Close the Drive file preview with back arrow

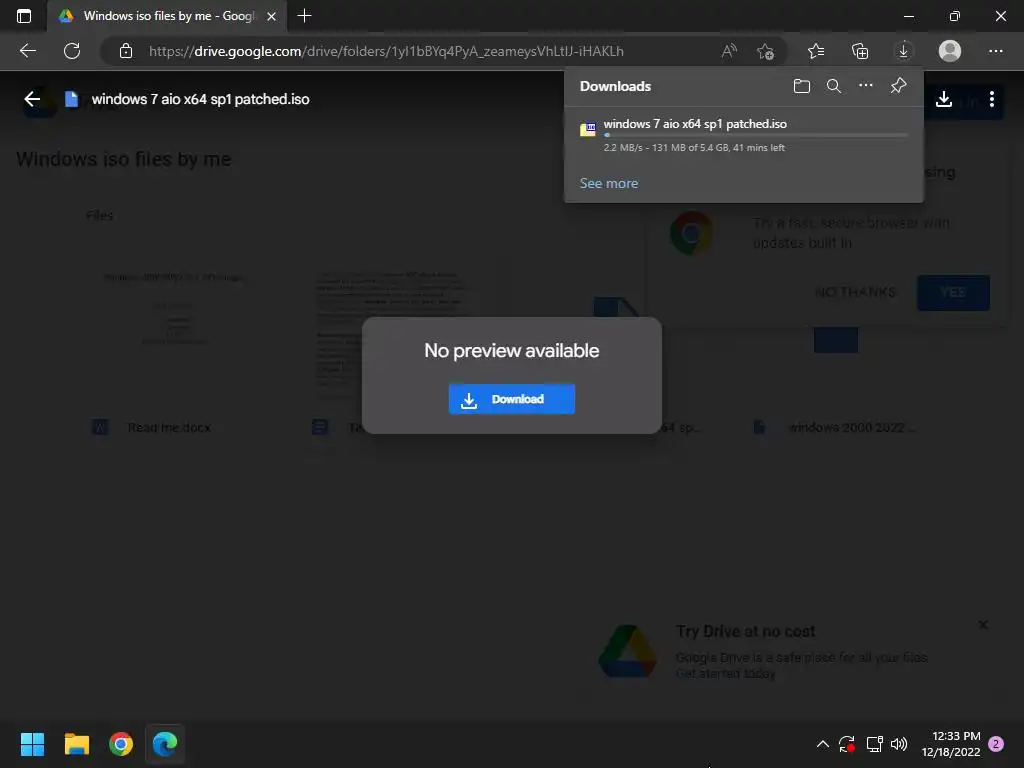pyautogui.click(x=32, y=99)
